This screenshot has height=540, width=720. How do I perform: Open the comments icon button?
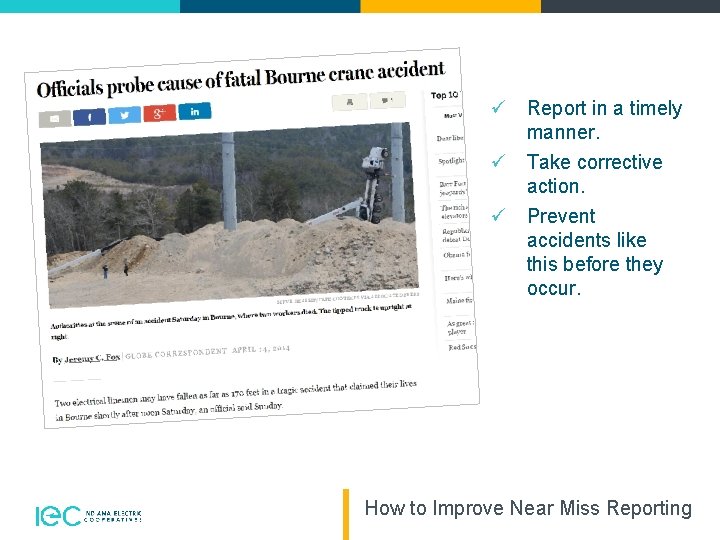click(x=387, y=100)
